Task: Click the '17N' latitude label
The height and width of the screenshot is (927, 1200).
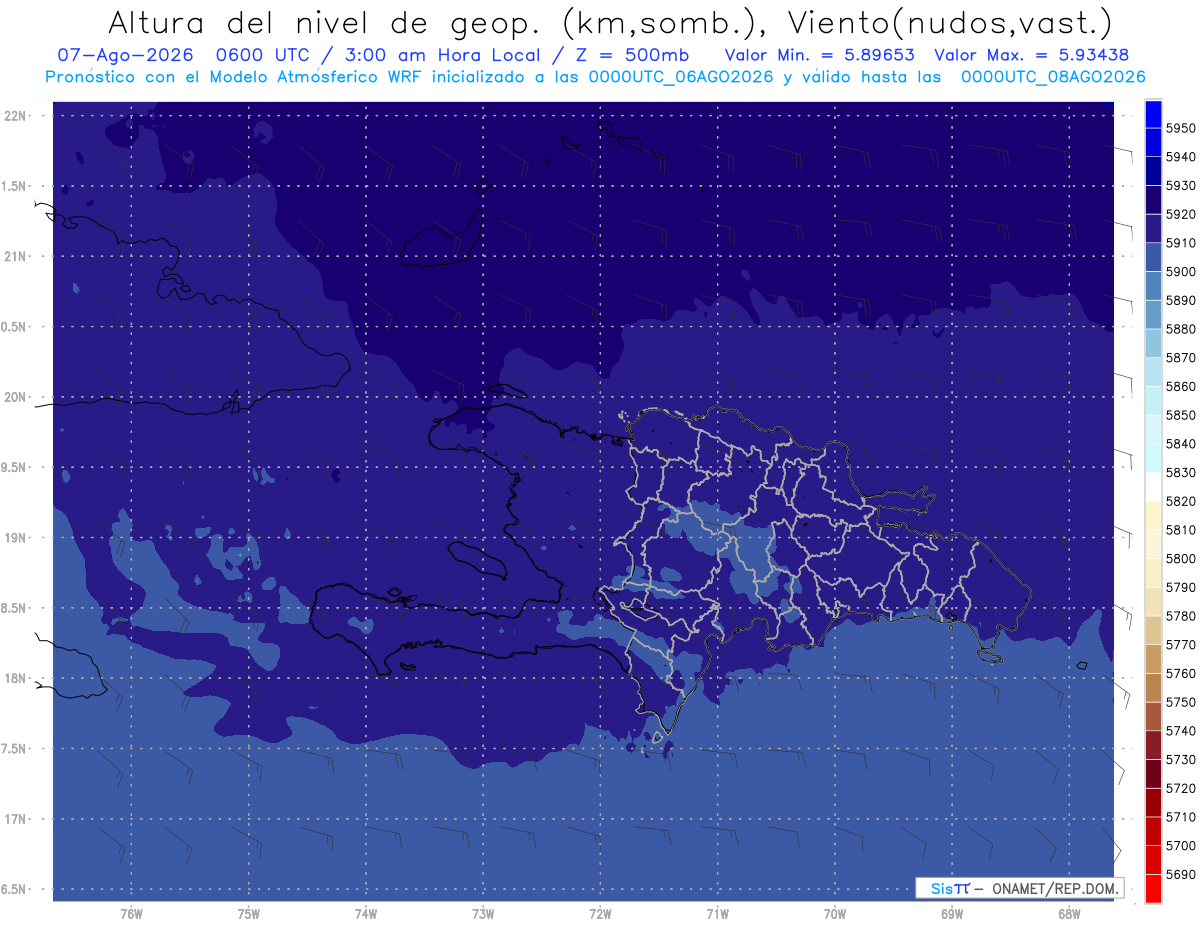Action: pos(17,819)
